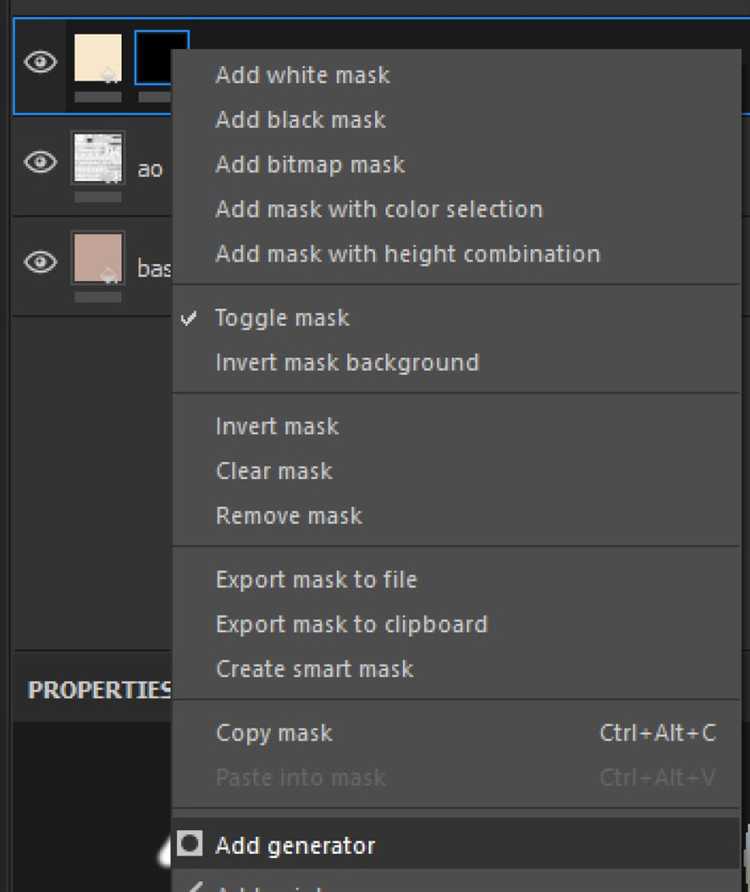The image size is (750, 892).
Task: Uncheck the Toggle mask option
Action: (282, 318)
